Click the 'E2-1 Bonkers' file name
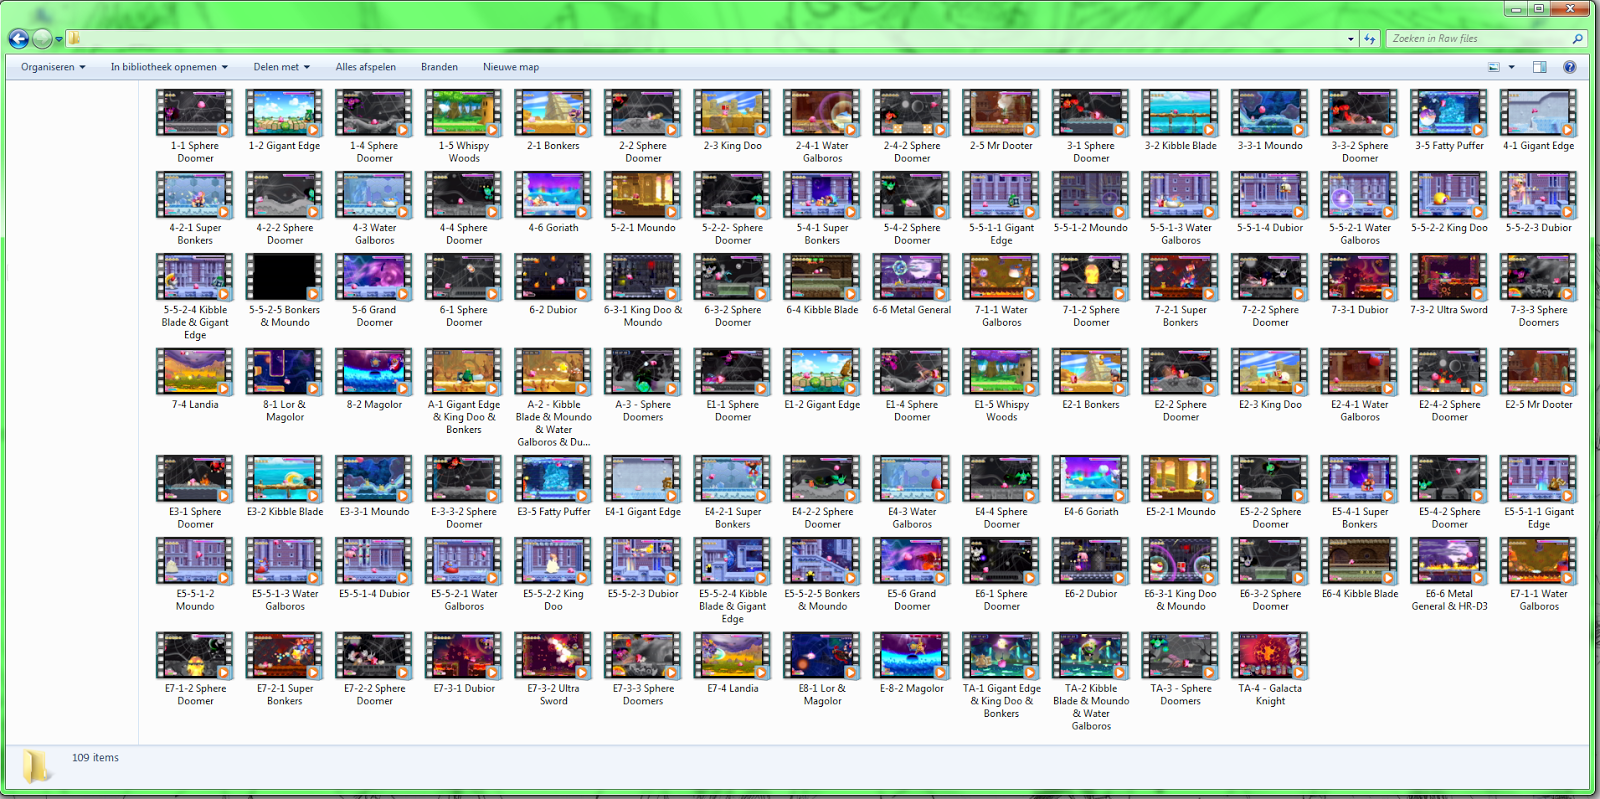This screenshot has width=1600, height=799. pyautogui.click(x=1091, y=405)
